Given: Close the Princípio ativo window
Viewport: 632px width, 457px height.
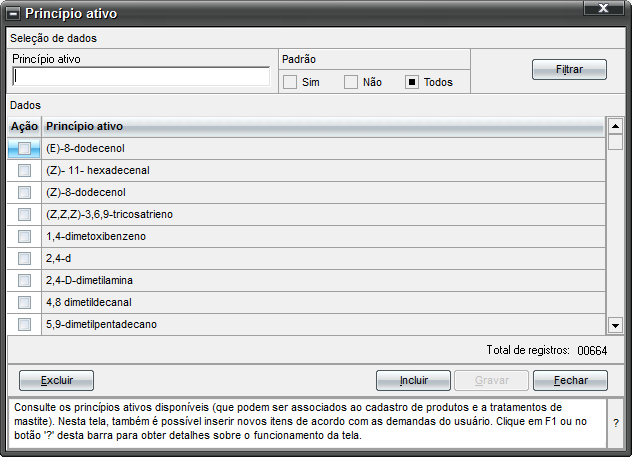Looking at the screenshot, I should click(x=603, y=8).
